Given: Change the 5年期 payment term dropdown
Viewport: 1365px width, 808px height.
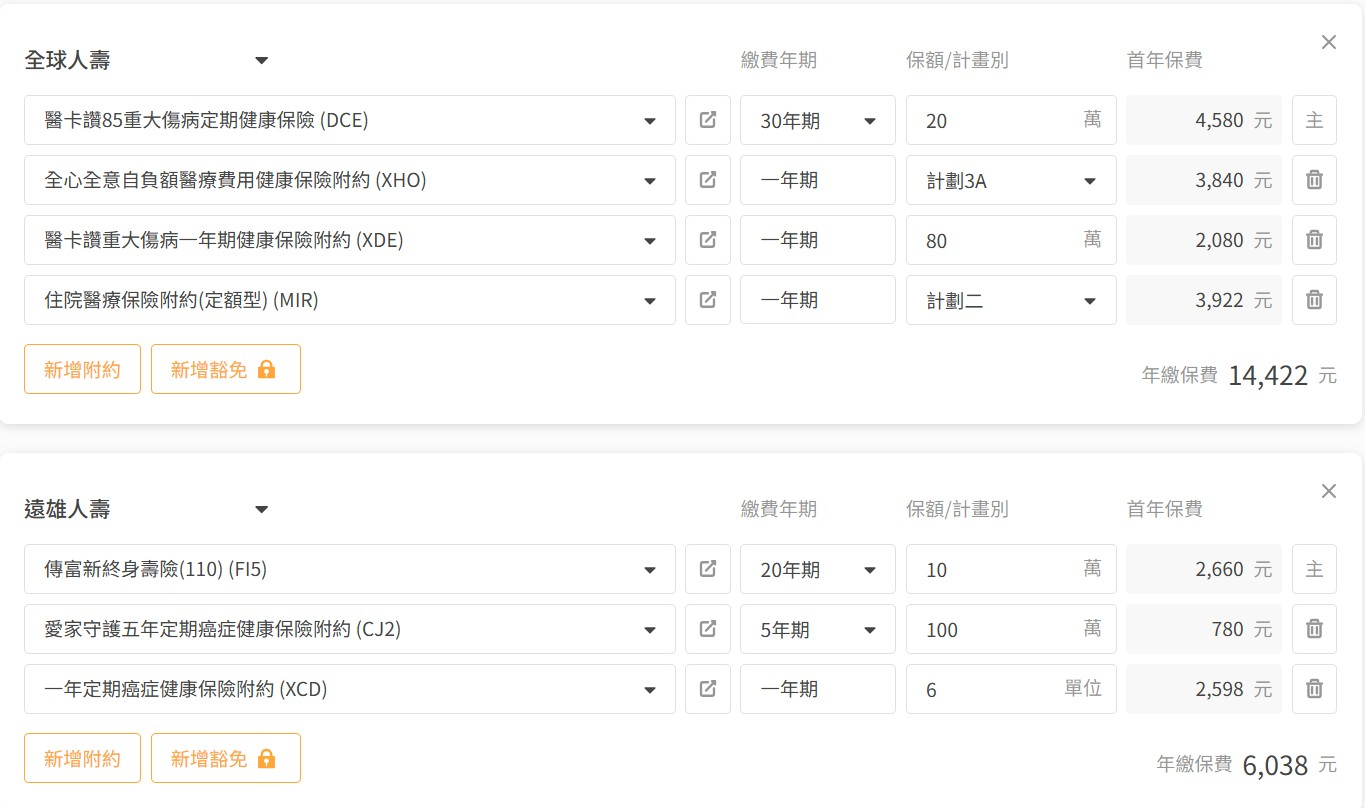Looking at the screenshot, I should pyautogui.click(x=817, y=630).
